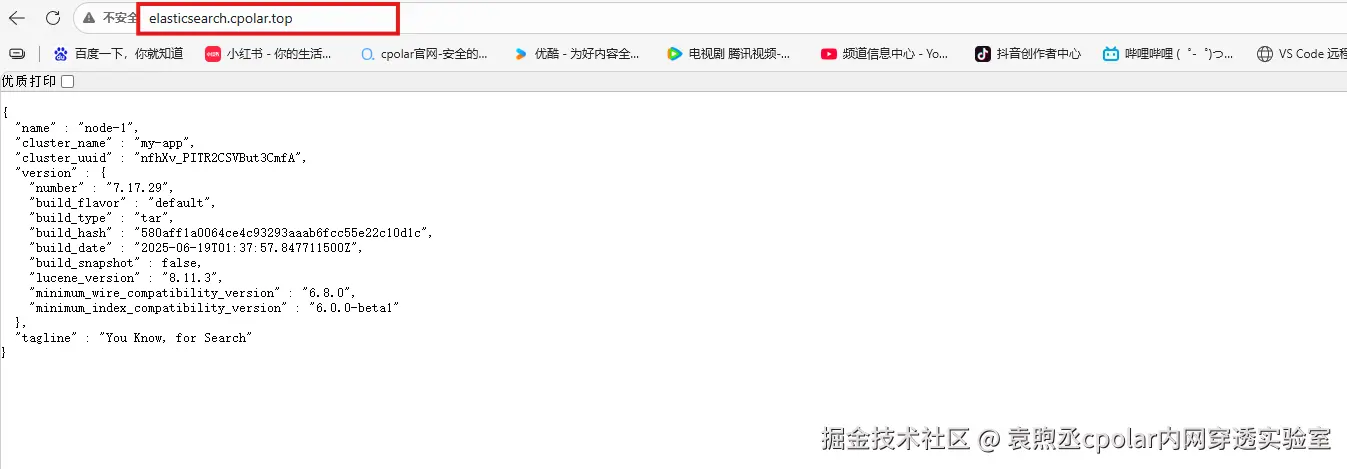Toggle the 优质打印 pretty-print checkbox
This screenshot has width=1347, height=469.
[x=67, y=81]
